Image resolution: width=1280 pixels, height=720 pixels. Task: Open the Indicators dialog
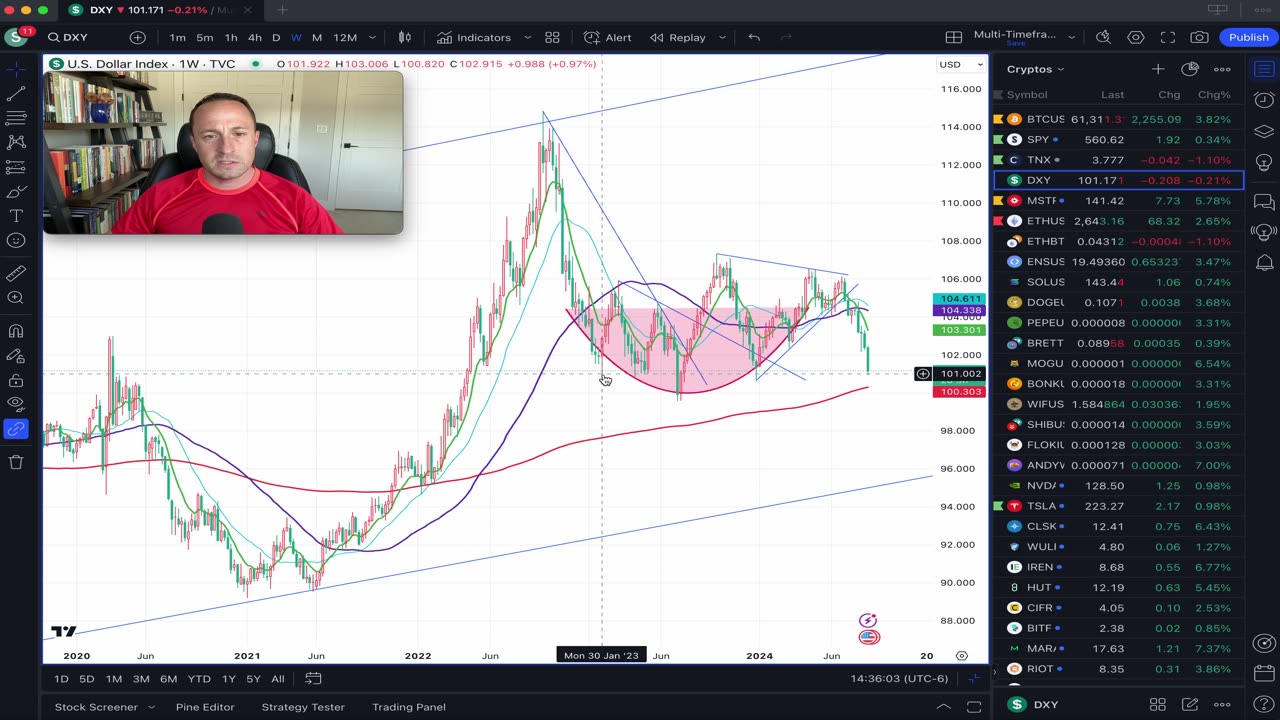[x=474, y=37]
